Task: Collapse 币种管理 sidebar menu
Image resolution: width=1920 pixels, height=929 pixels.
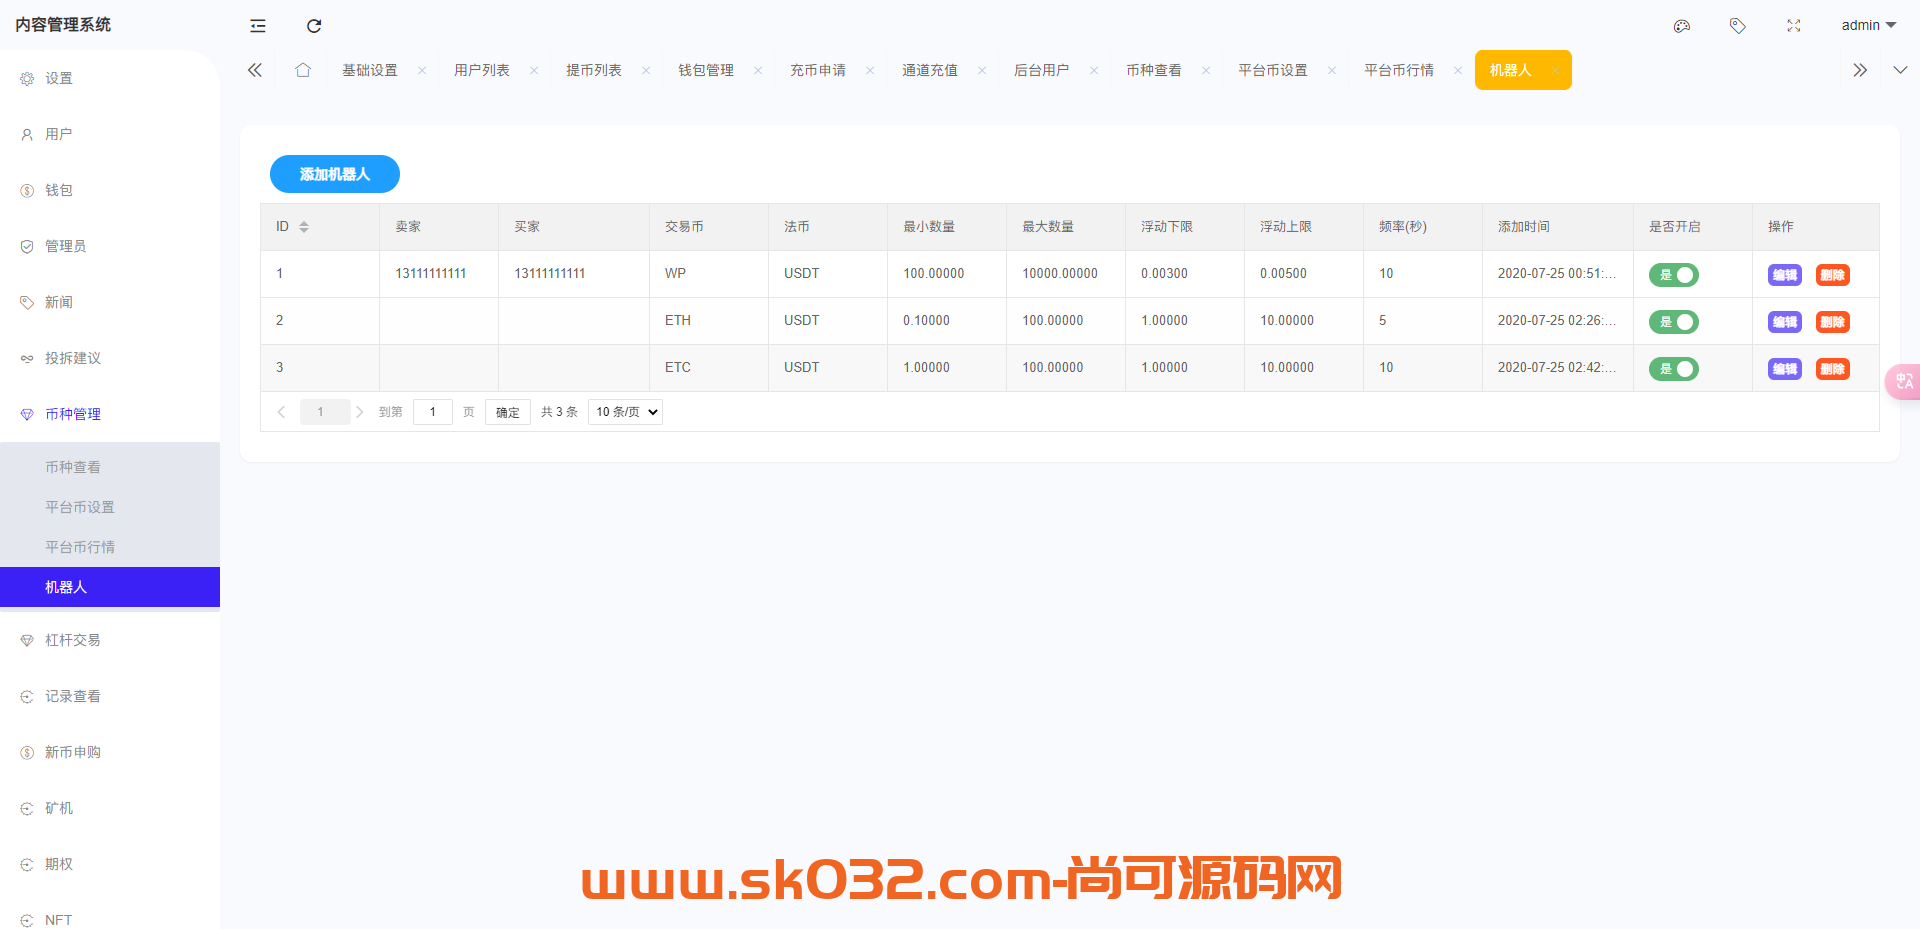Action: tap(110, 414)
